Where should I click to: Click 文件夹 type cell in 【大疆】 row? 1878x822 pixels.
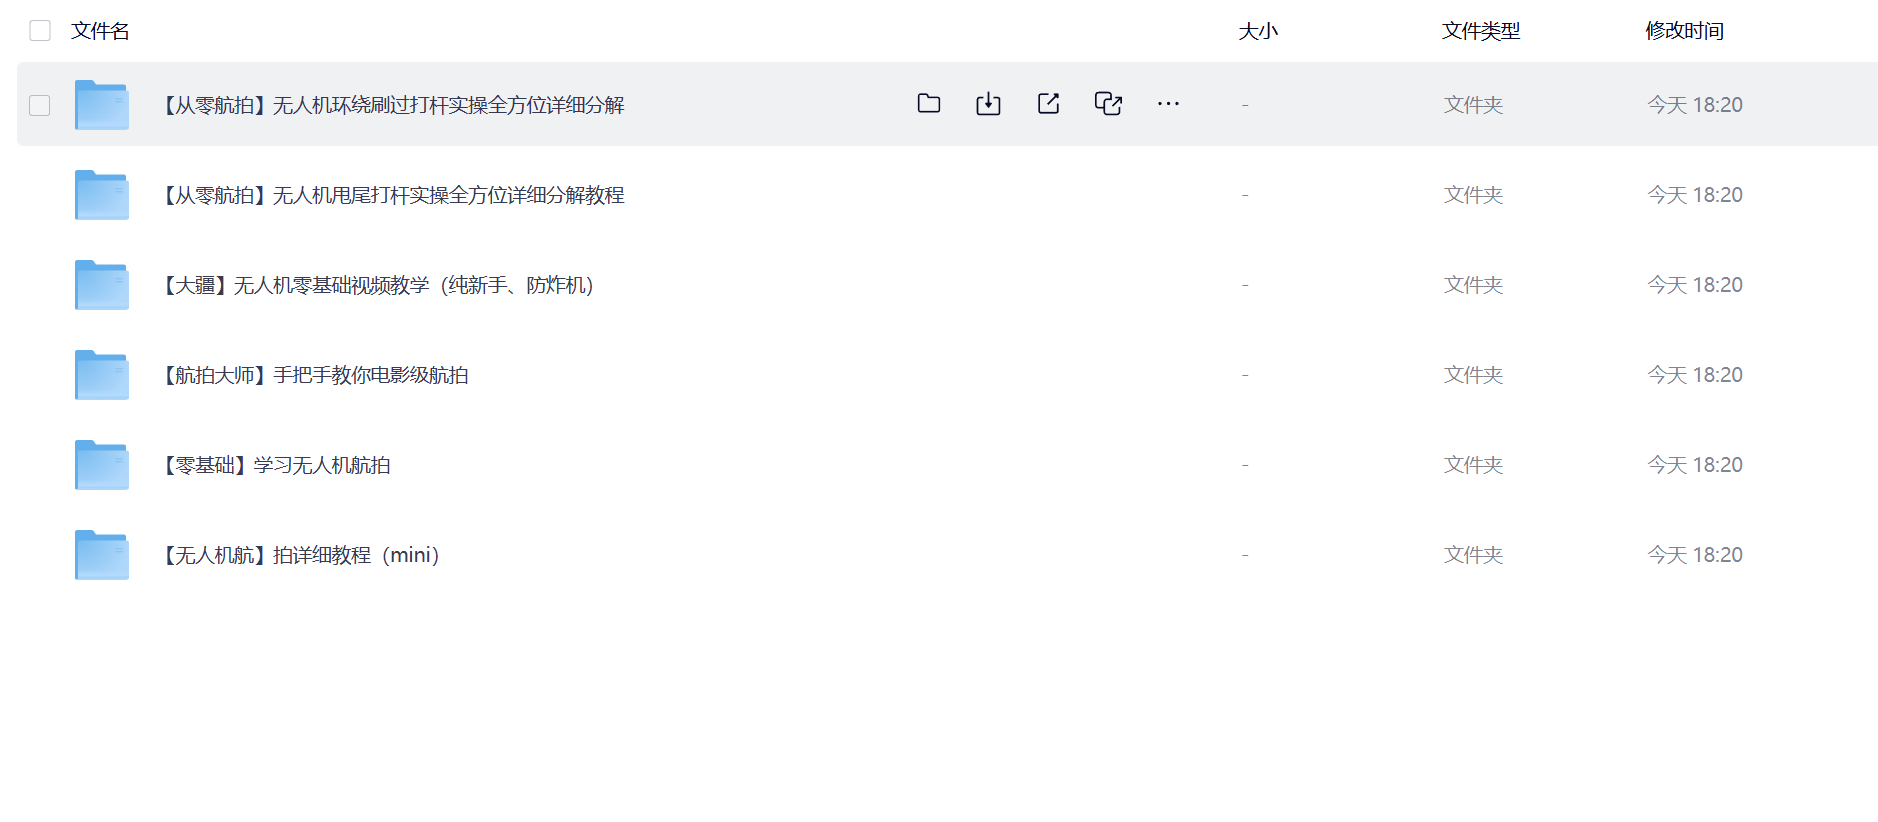tap(1473, 285)
